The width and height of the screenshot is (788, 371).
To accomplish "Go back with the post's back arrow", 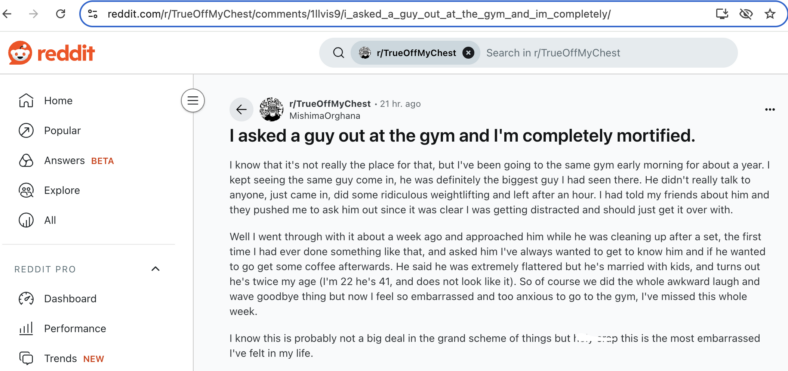I will (241, 110).
